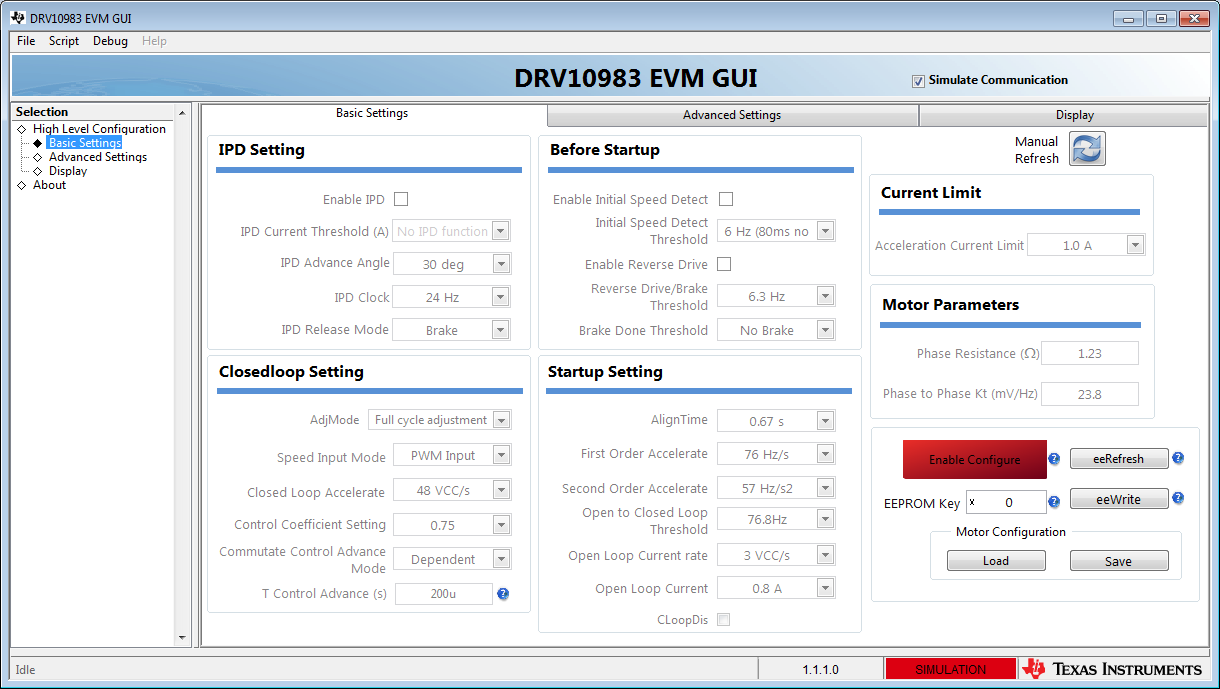Click Phase to Phase Kt input field
This screenshot has height=689, width=1220.
[1090, 394]
